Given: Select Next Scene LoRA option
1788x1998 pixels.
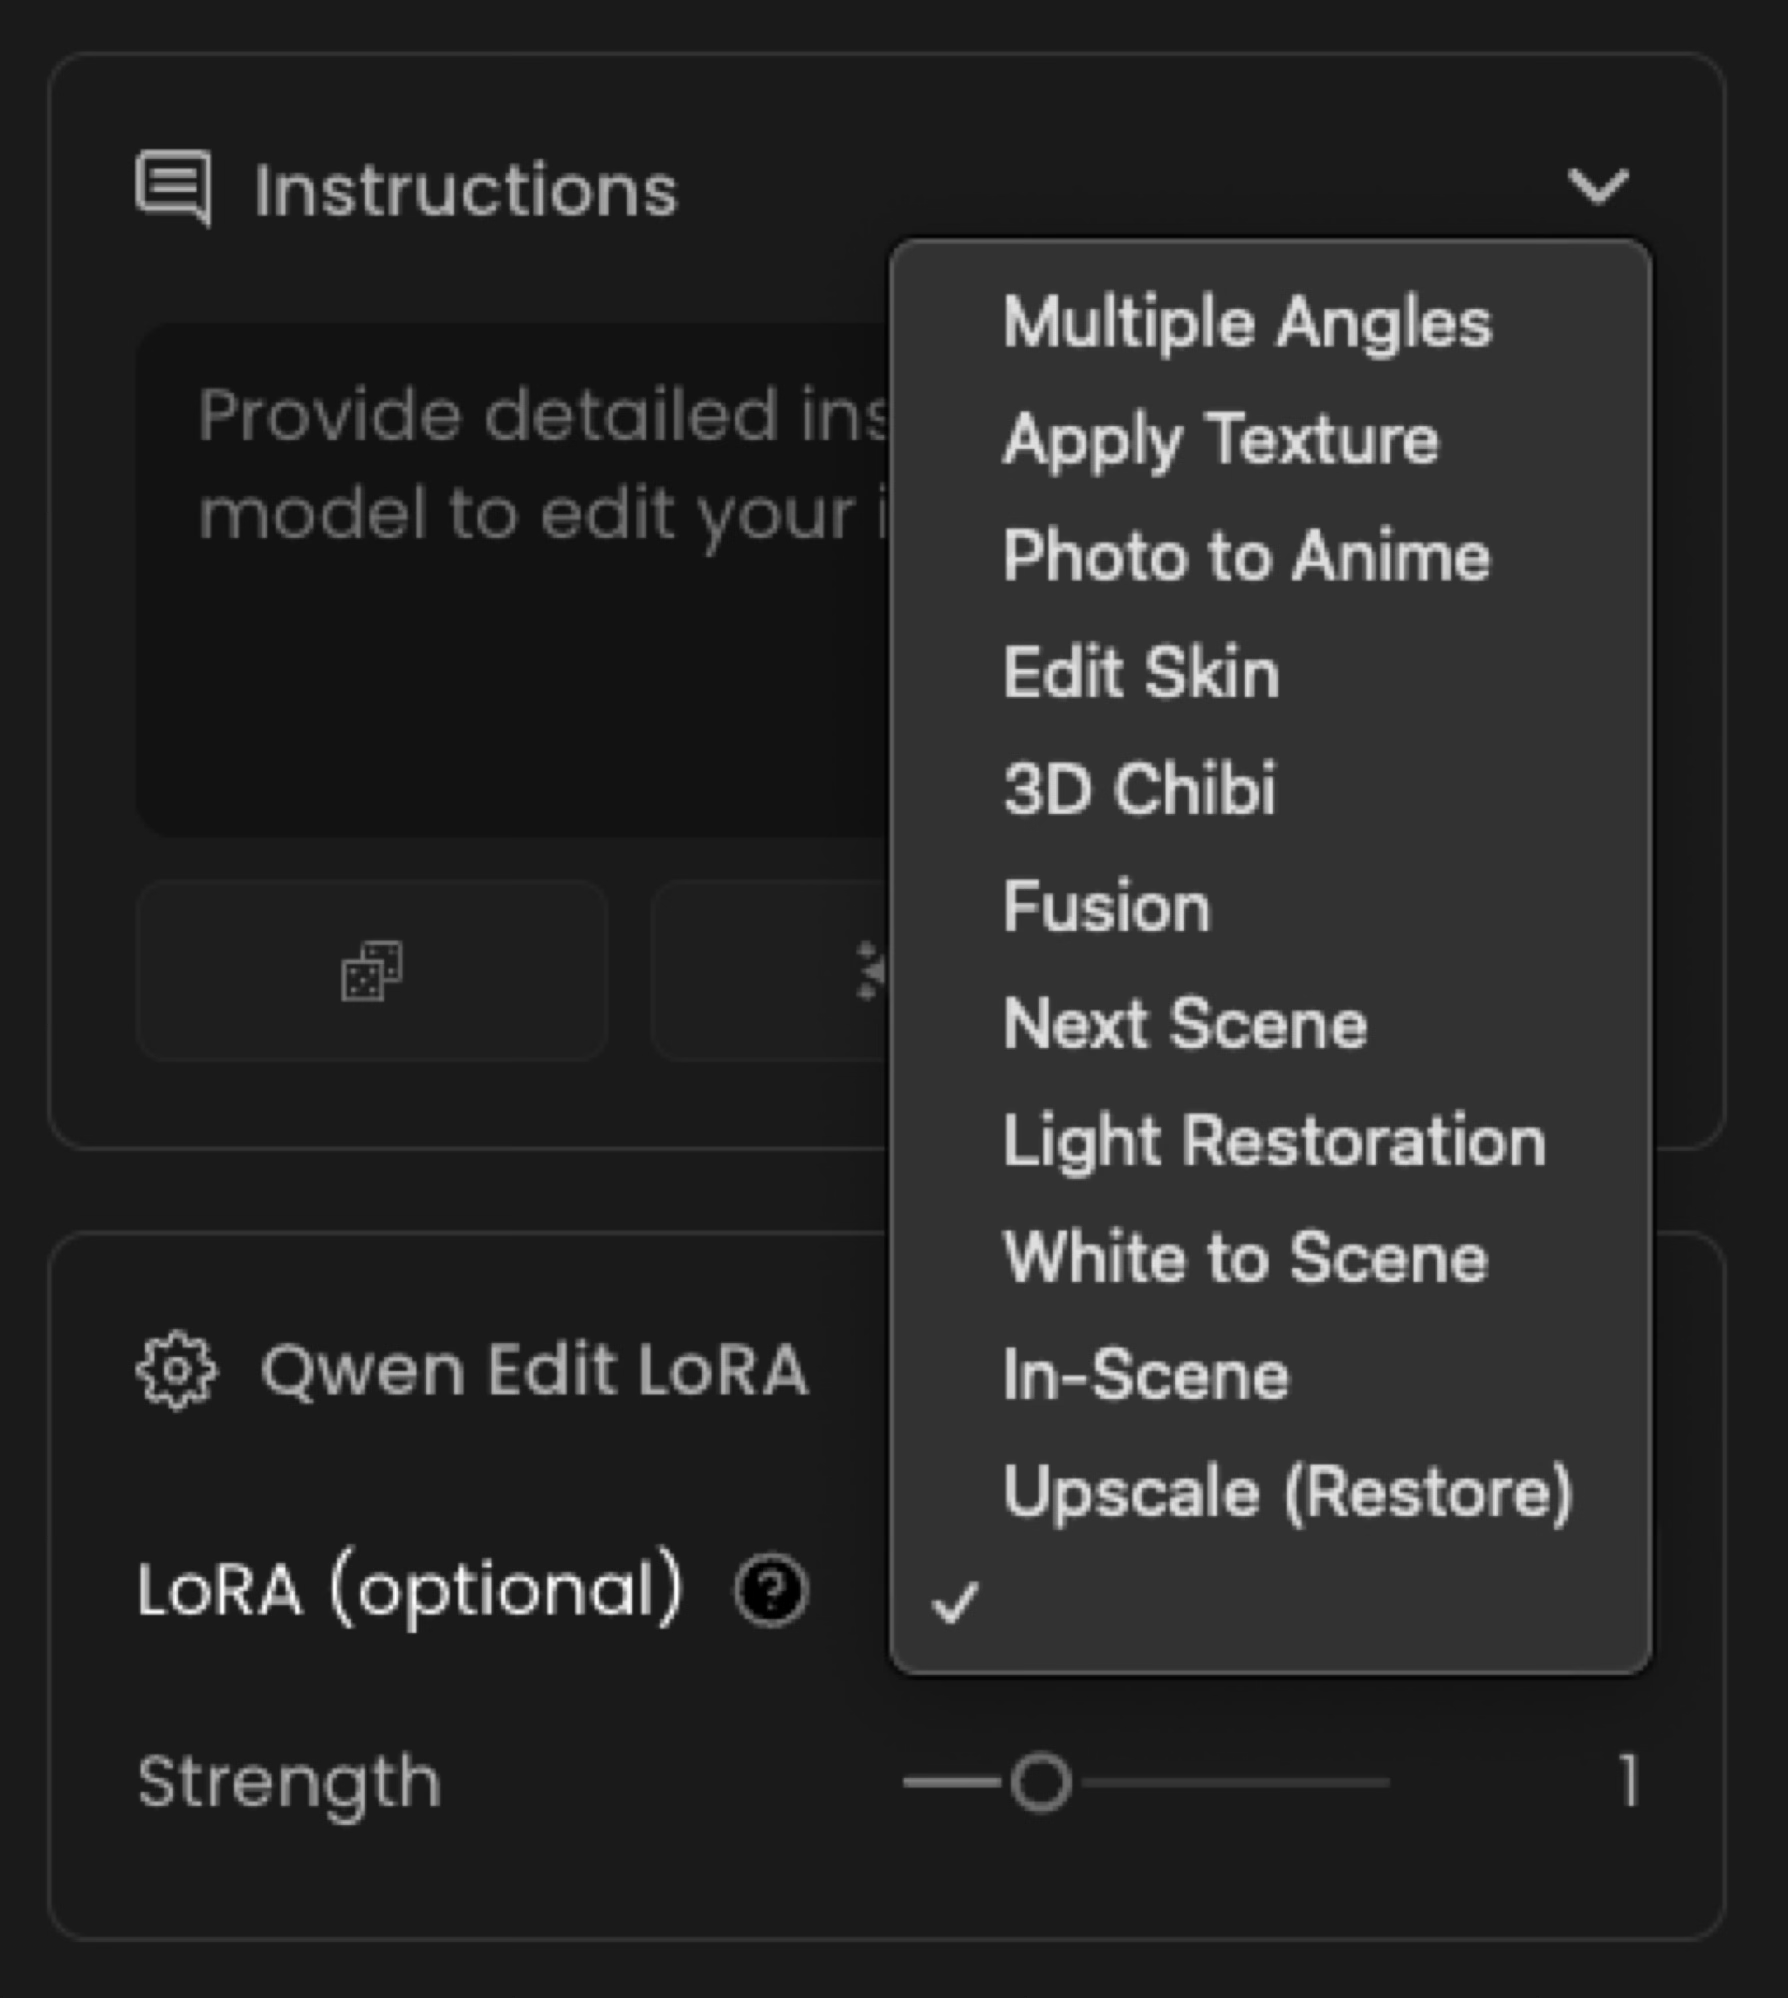Looking at the screenshot, I should pyautogui.click(x=1185, y=1024).
